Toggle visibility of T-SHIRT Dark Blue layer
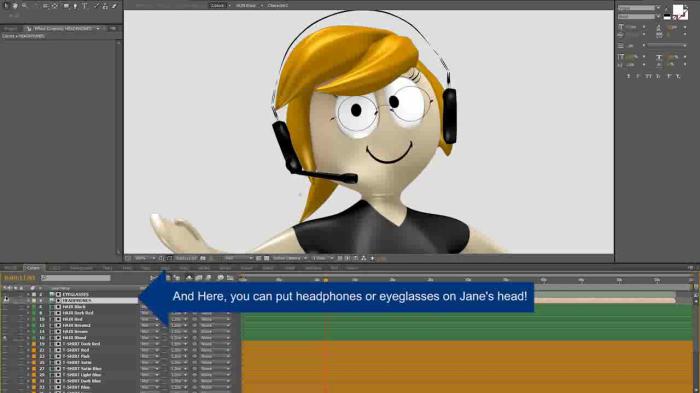The height and width of the screenshot is (393, 700). (6, 381)
